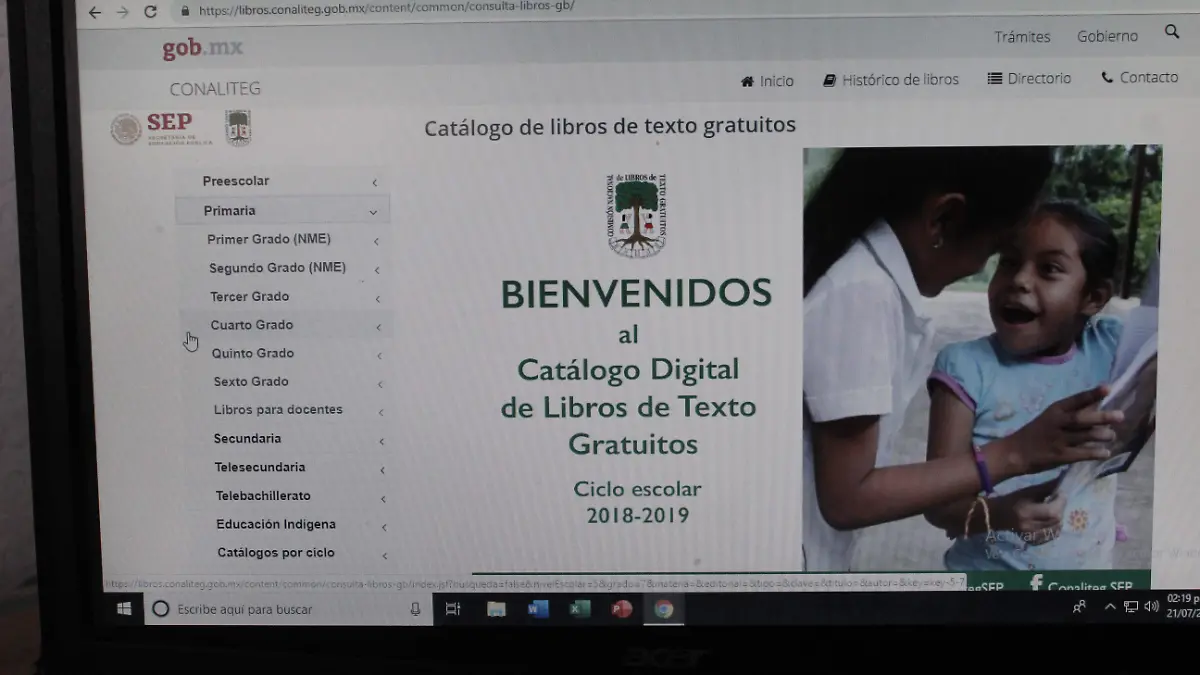Viewport: 1200px width, 675px height.
Task: Open Google Chrome from the taskbar
Action: coord(664,609)
